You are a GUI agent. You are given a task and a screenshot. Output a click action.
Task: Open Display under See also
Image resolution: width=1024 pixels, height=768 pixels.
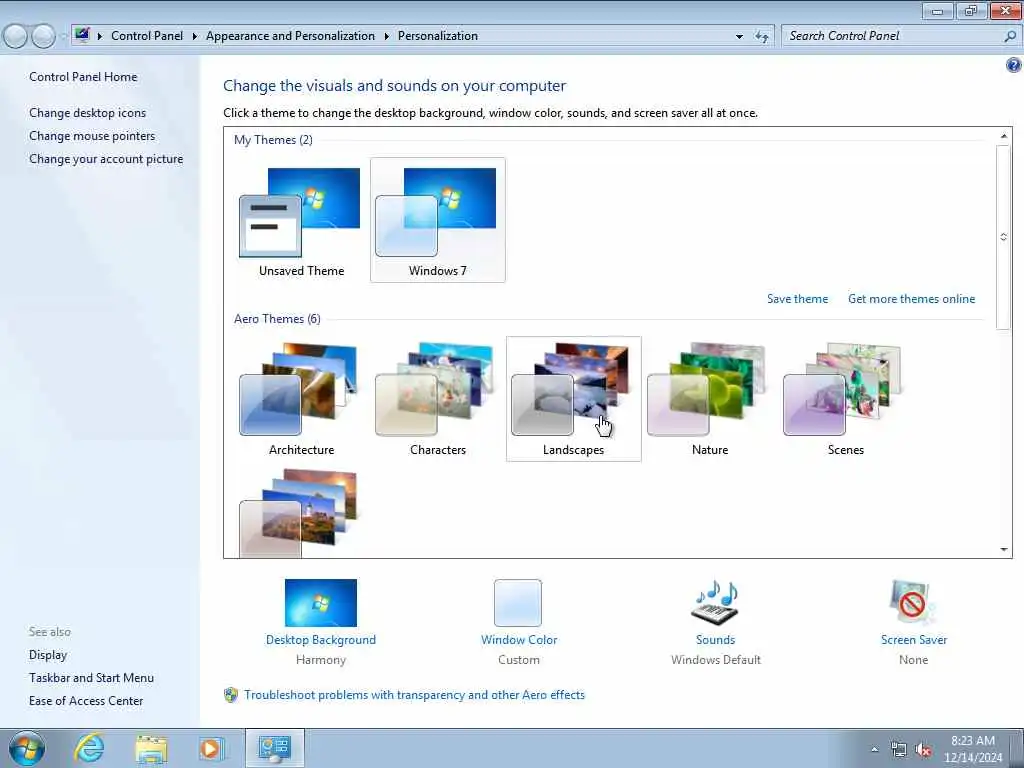point(48,655)
